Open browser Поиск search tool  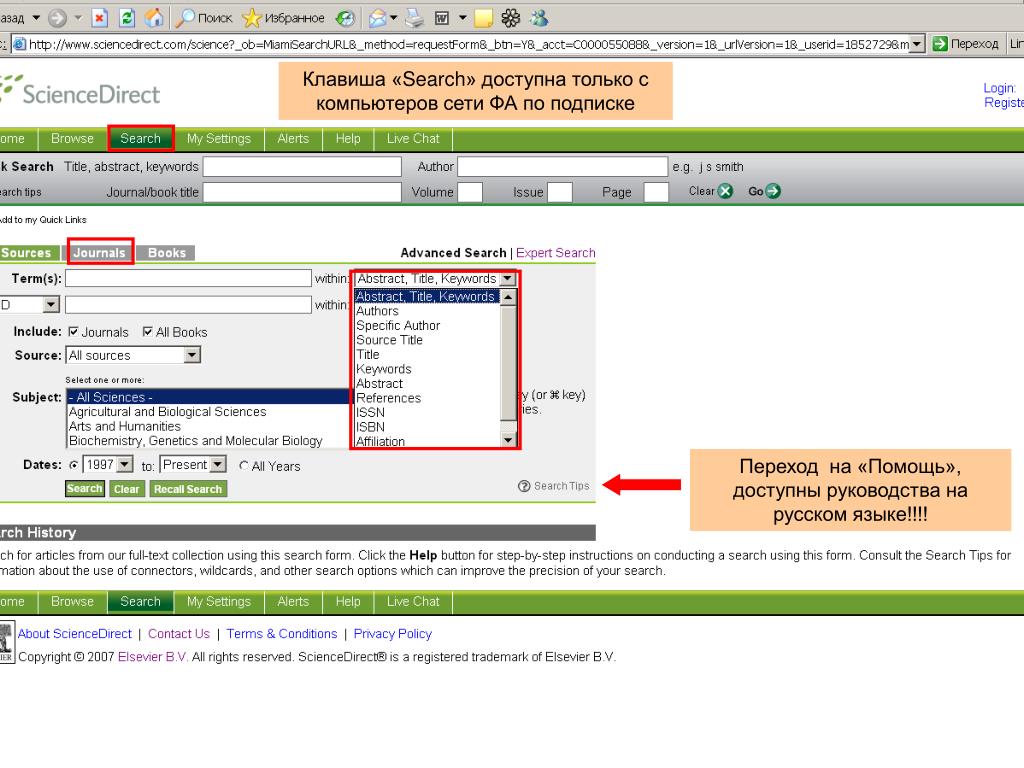point(204,18)
